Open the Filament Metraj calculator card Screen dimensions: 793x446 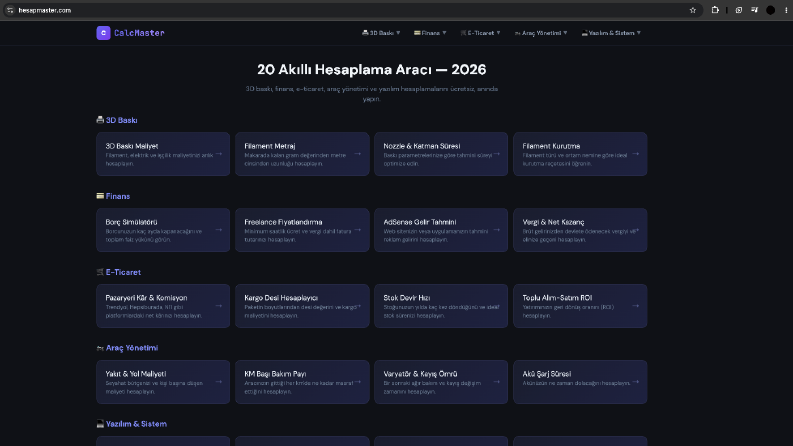point(302,154)
